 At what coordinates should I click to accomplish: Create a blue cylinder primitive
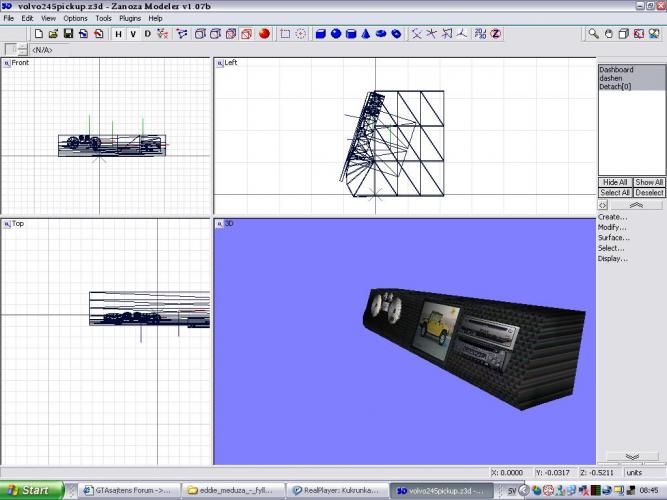tap(350, 33)
